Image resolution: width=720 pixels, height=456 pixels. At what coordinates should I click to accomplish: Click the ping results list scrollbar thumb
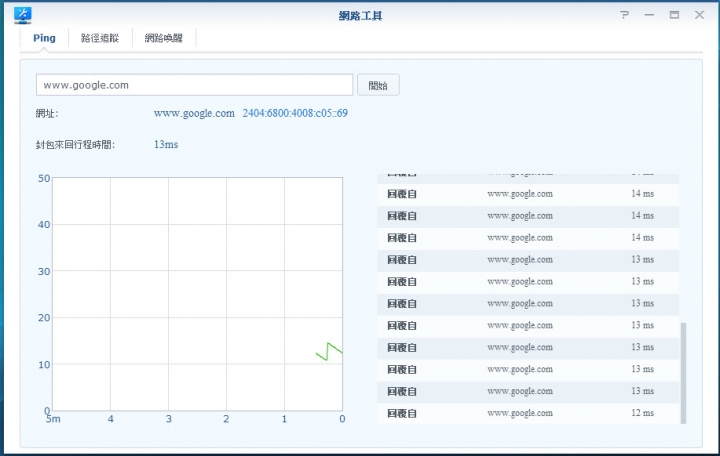683,373
